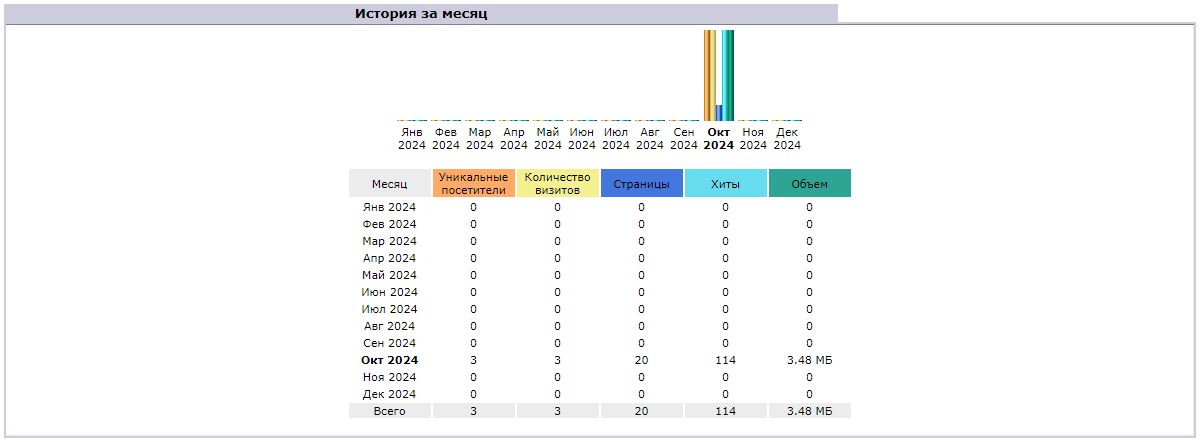Click the orange unique visitors bar for October
The height and width of the screenshot is (442, 1200).
pyautogui.click(x=707, y=75)
